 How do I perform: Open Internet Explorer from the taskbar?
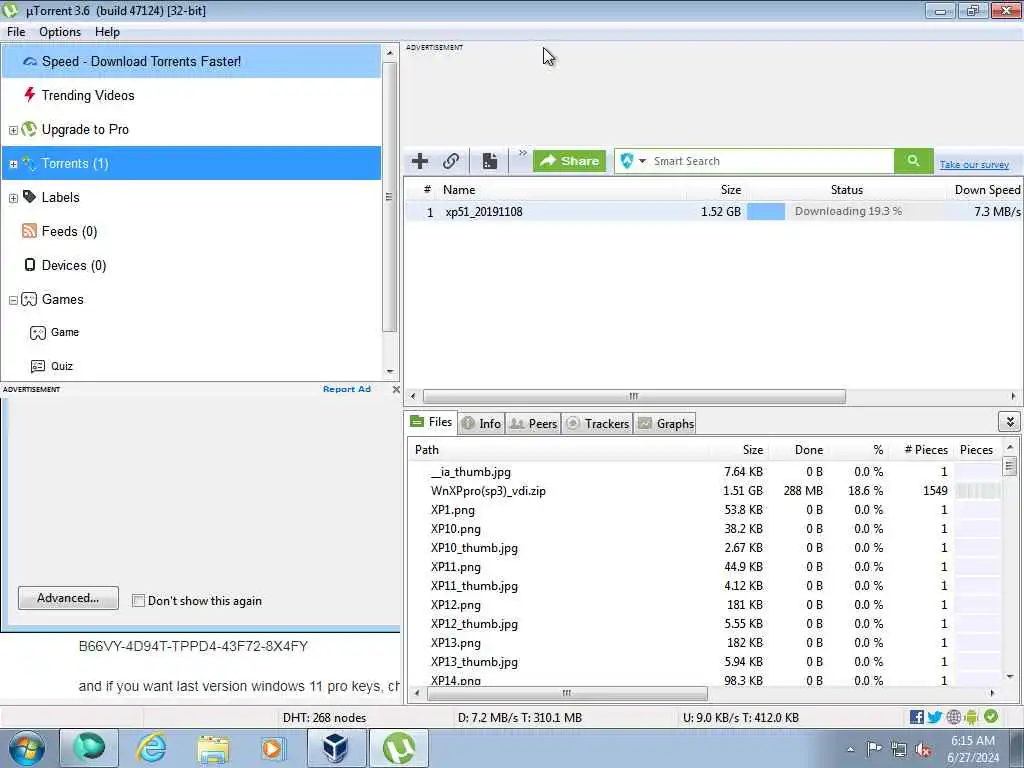pyautogui.click(x=151, y=748)
